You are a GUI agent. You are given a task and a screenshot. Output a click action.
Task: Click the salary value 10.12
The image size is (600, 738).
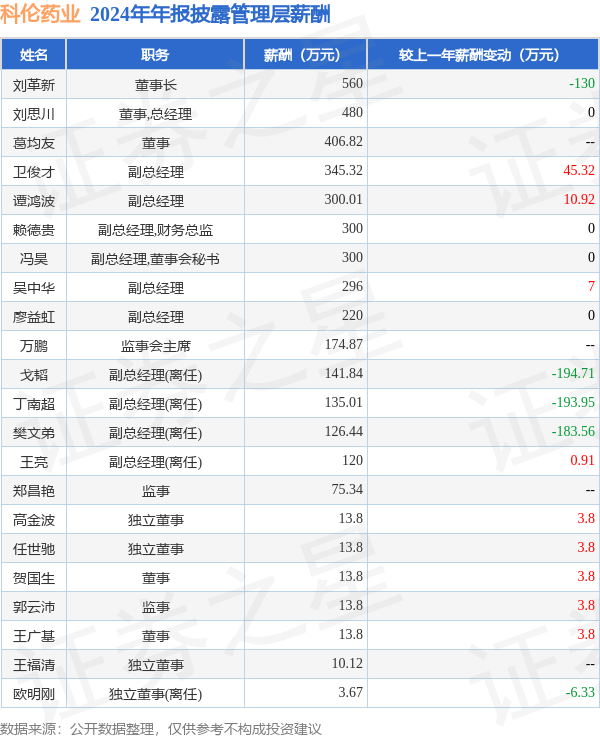(x=347, y=664)
